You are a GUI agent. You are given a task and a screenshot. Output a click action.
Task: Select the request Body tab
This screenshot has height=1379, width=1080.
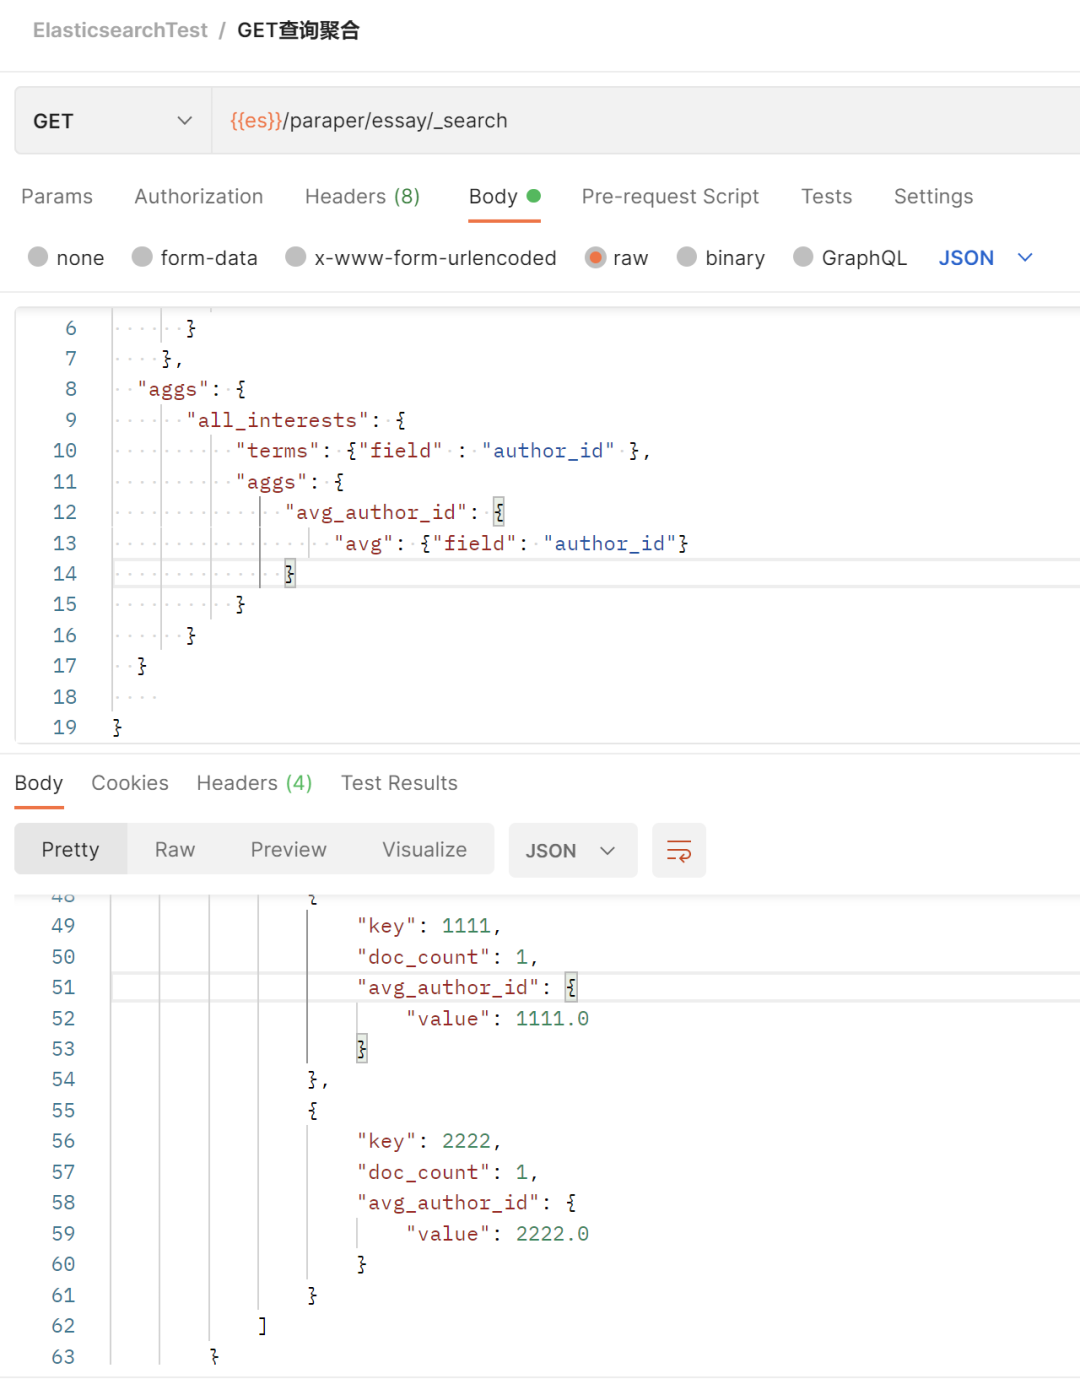[504, 197]
